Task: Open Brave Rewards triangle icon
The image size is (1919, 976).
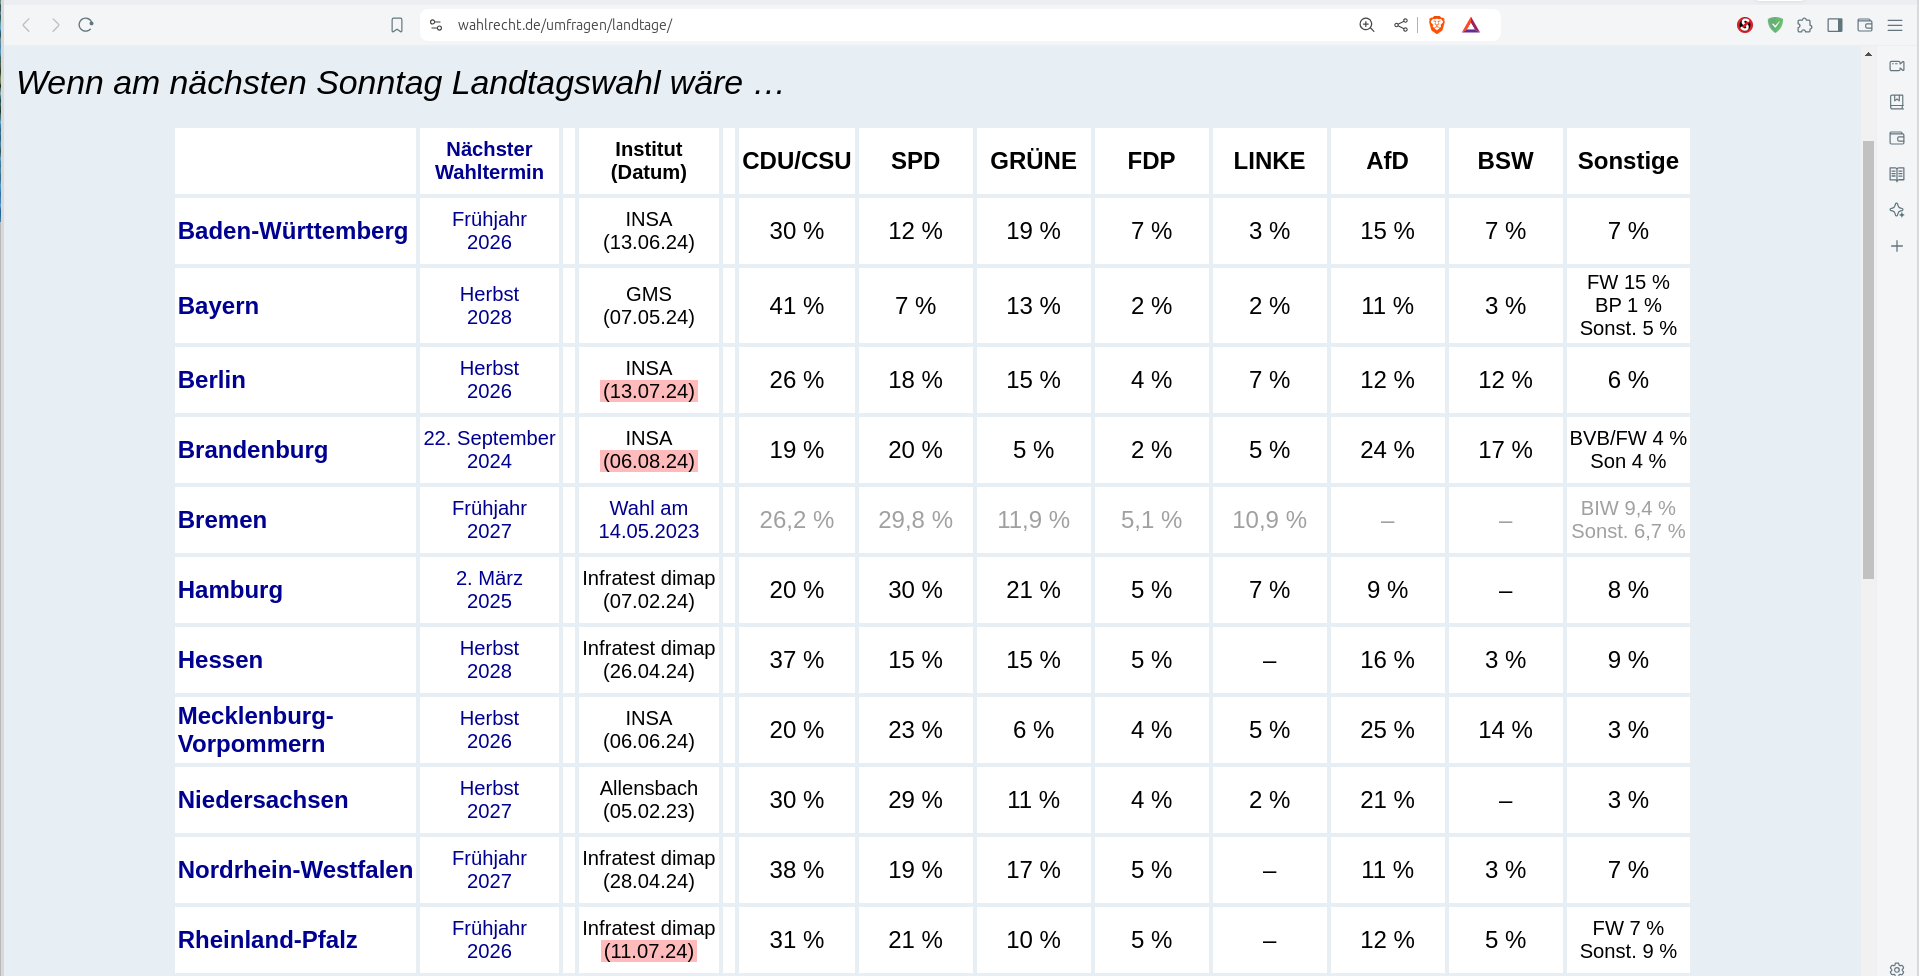Action: 1471,25
